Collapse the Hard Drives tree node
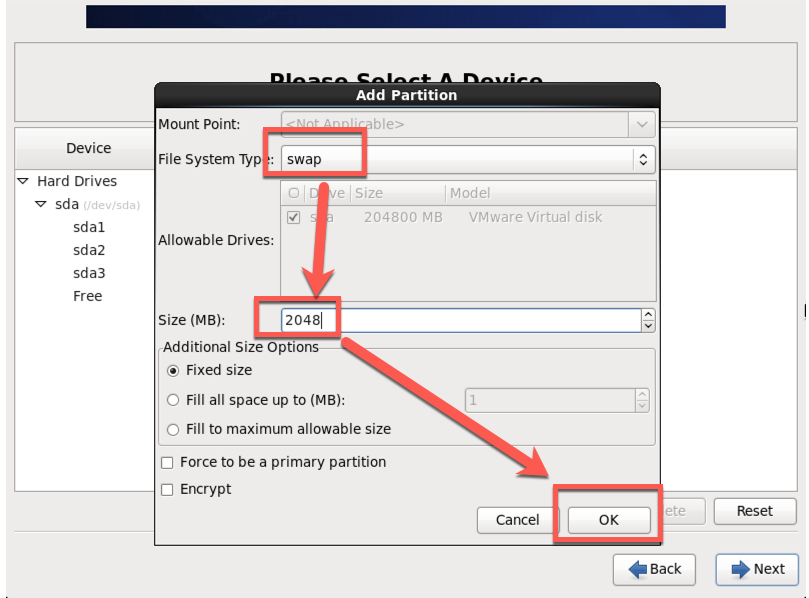 (23, 181)
